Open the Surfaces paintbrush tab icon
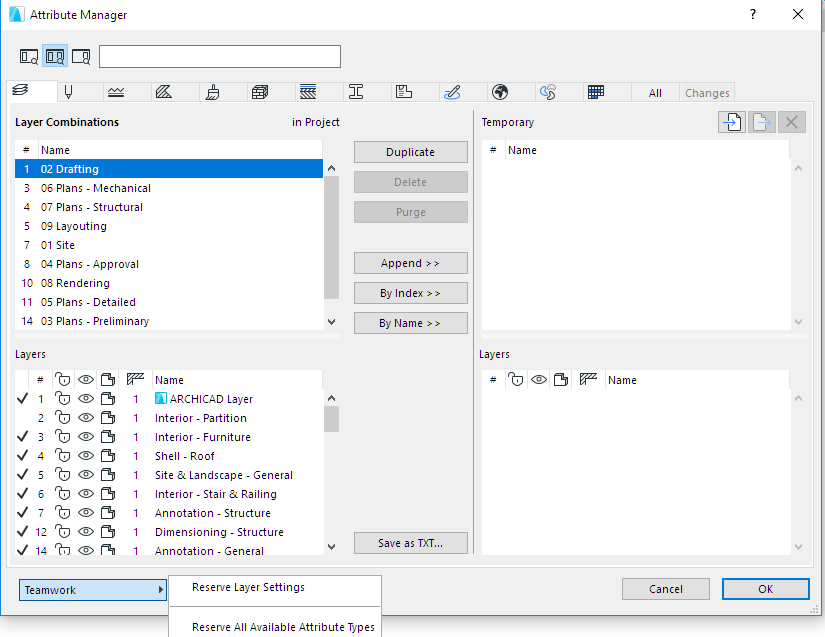Viewport: 825px width, 637px height. pos(212,92)
